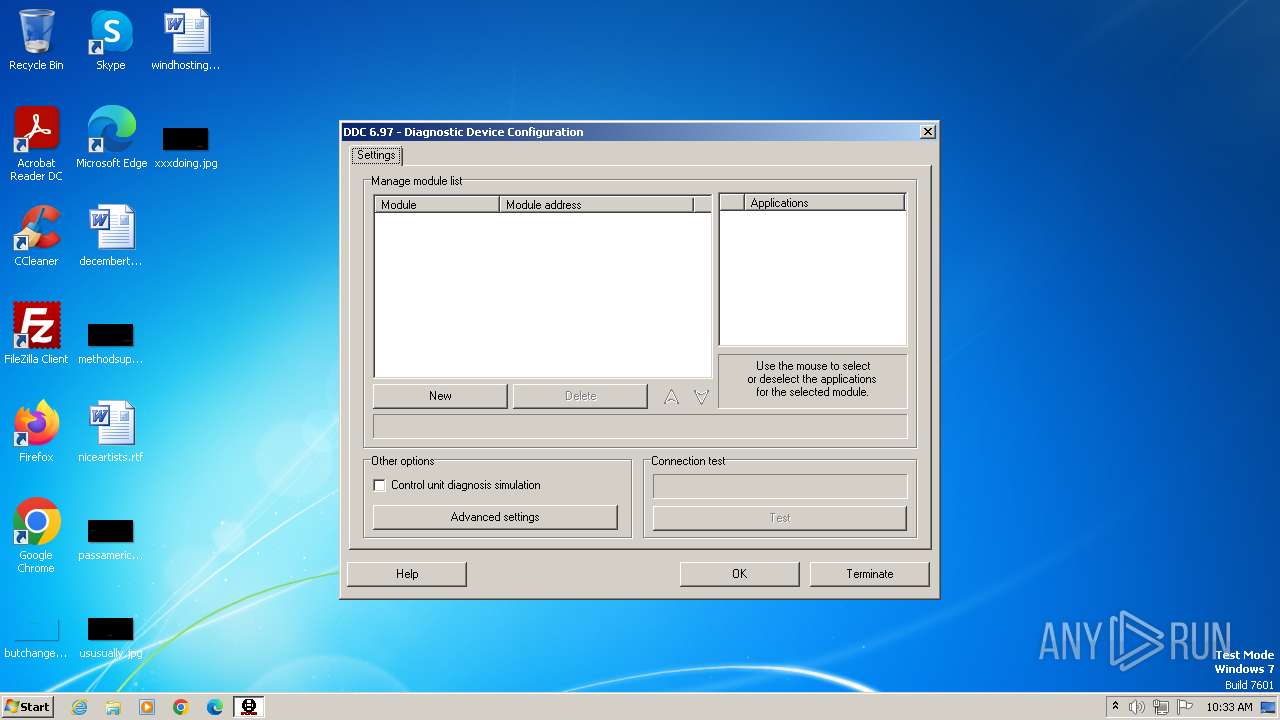The height and width of the screenshot is (720, 1280).
Task: Launch FileZilla Client shortcut
Action: [36, 334]
